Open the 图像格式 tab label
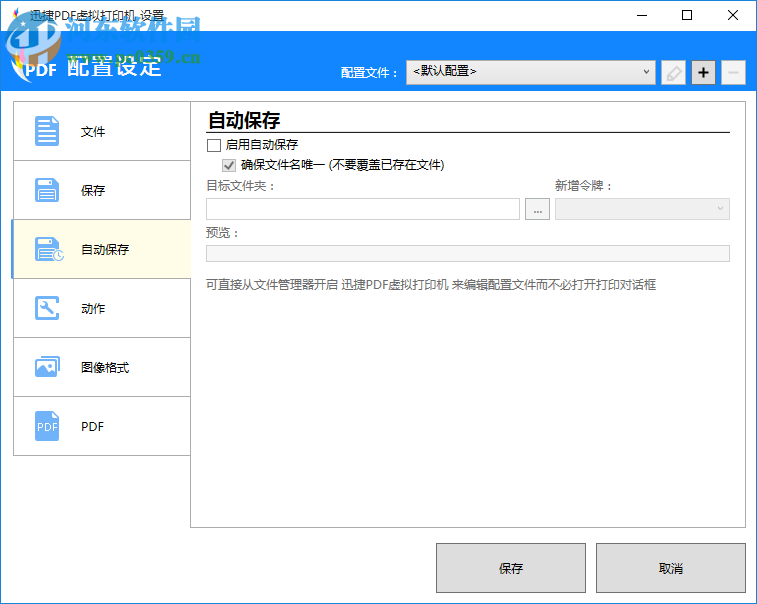 (105, 367)
